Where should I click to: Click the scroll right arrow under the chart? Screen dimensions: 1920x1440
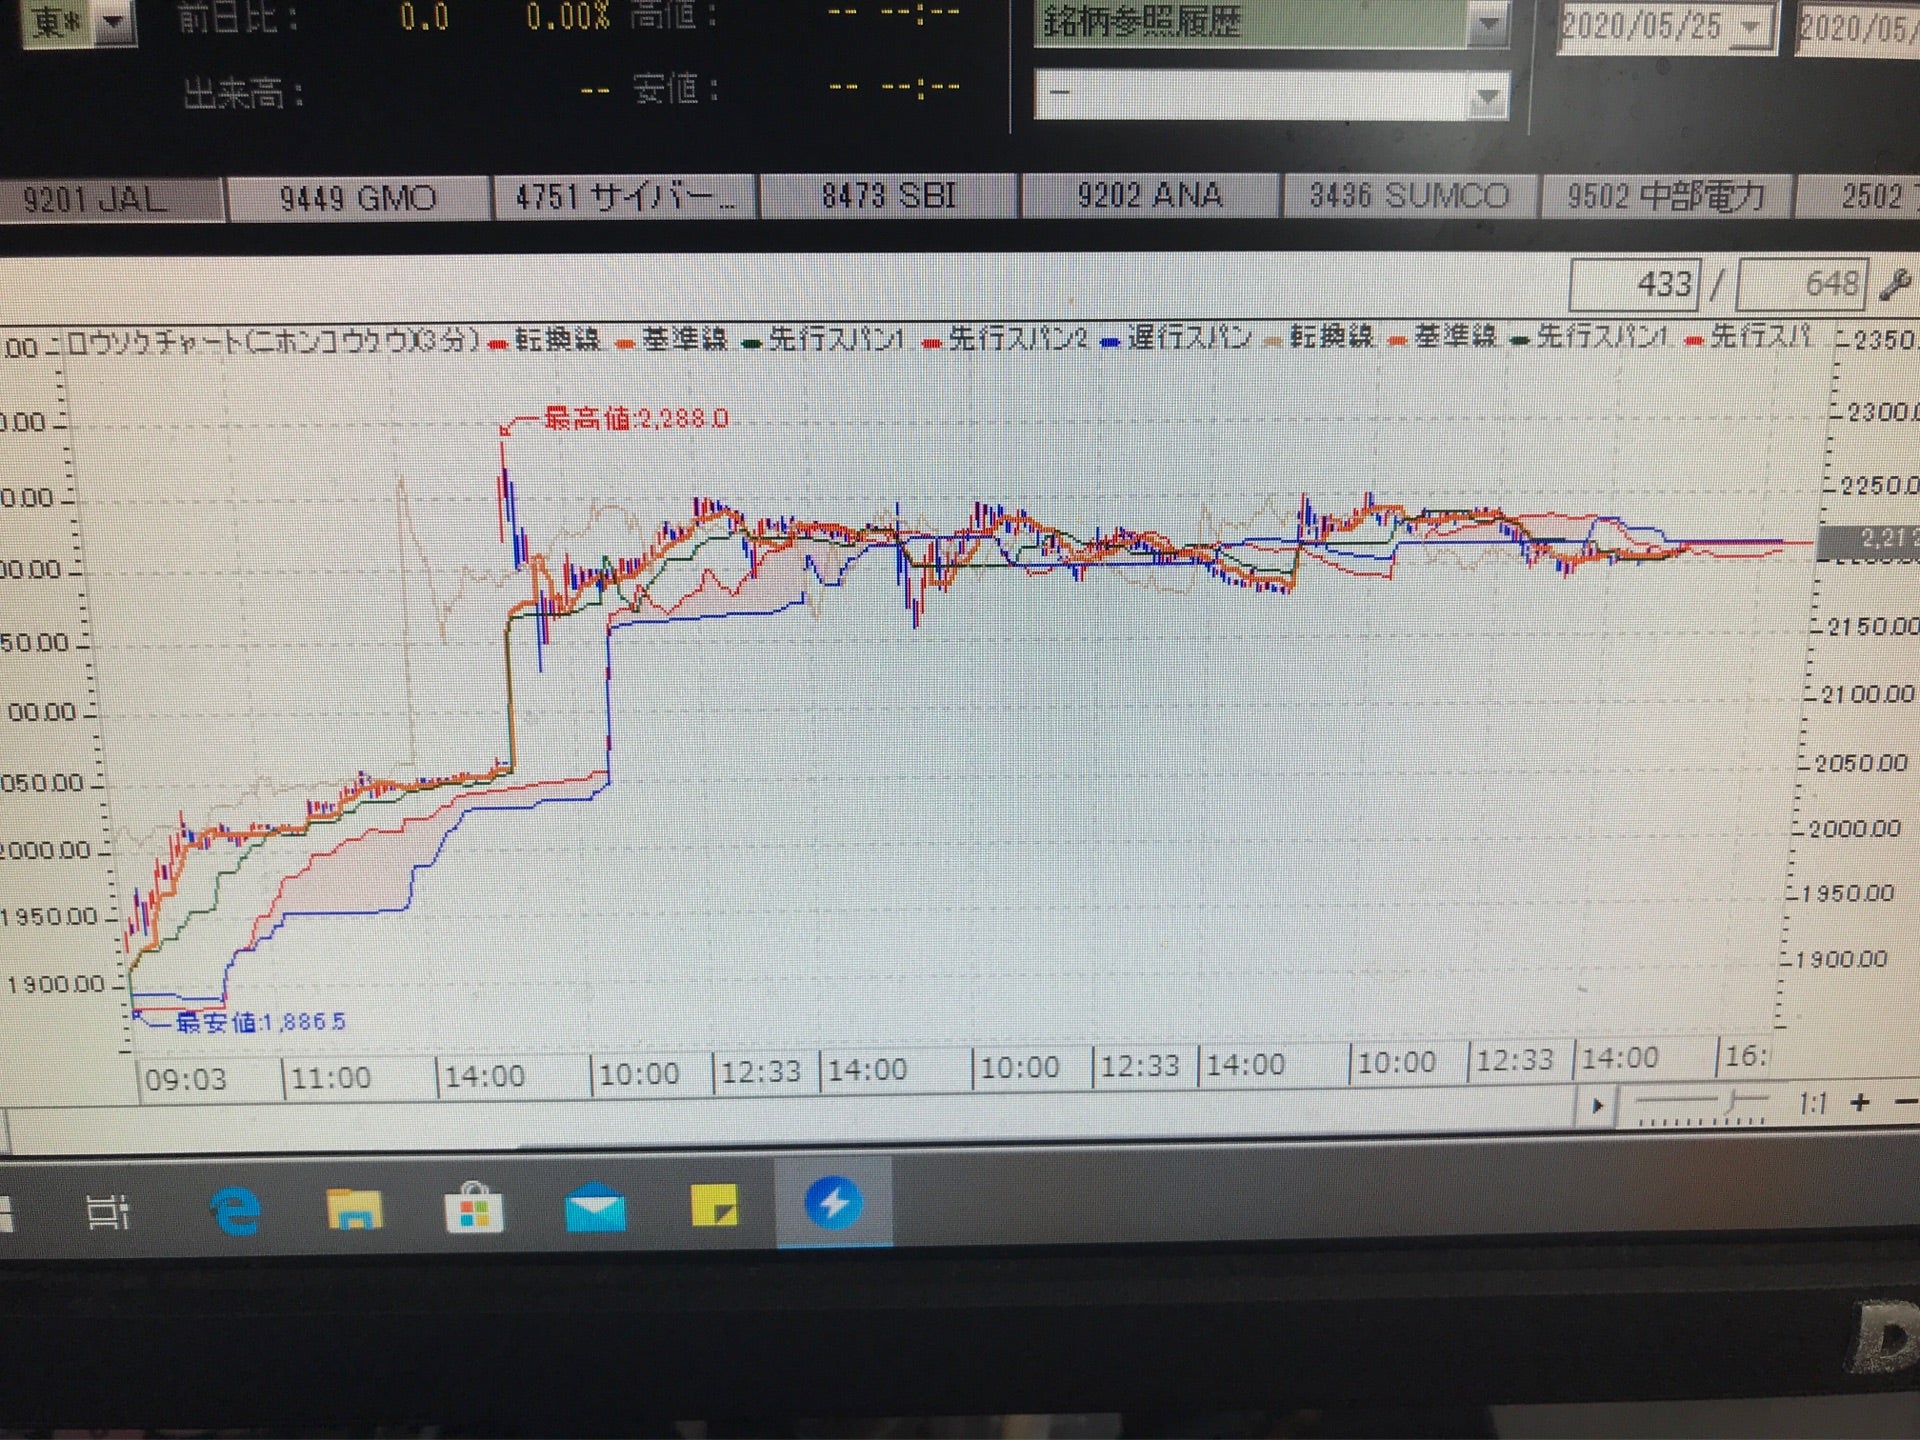[1597, 1106]
